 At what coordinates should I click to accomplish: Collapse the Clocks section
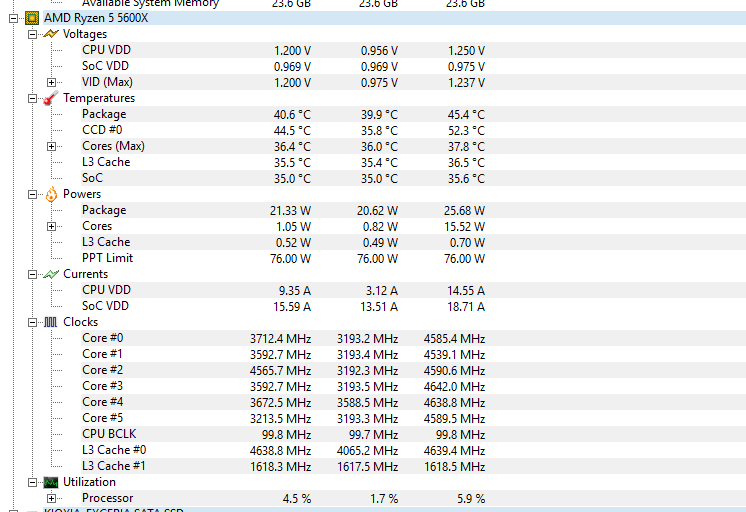[32, 323]
